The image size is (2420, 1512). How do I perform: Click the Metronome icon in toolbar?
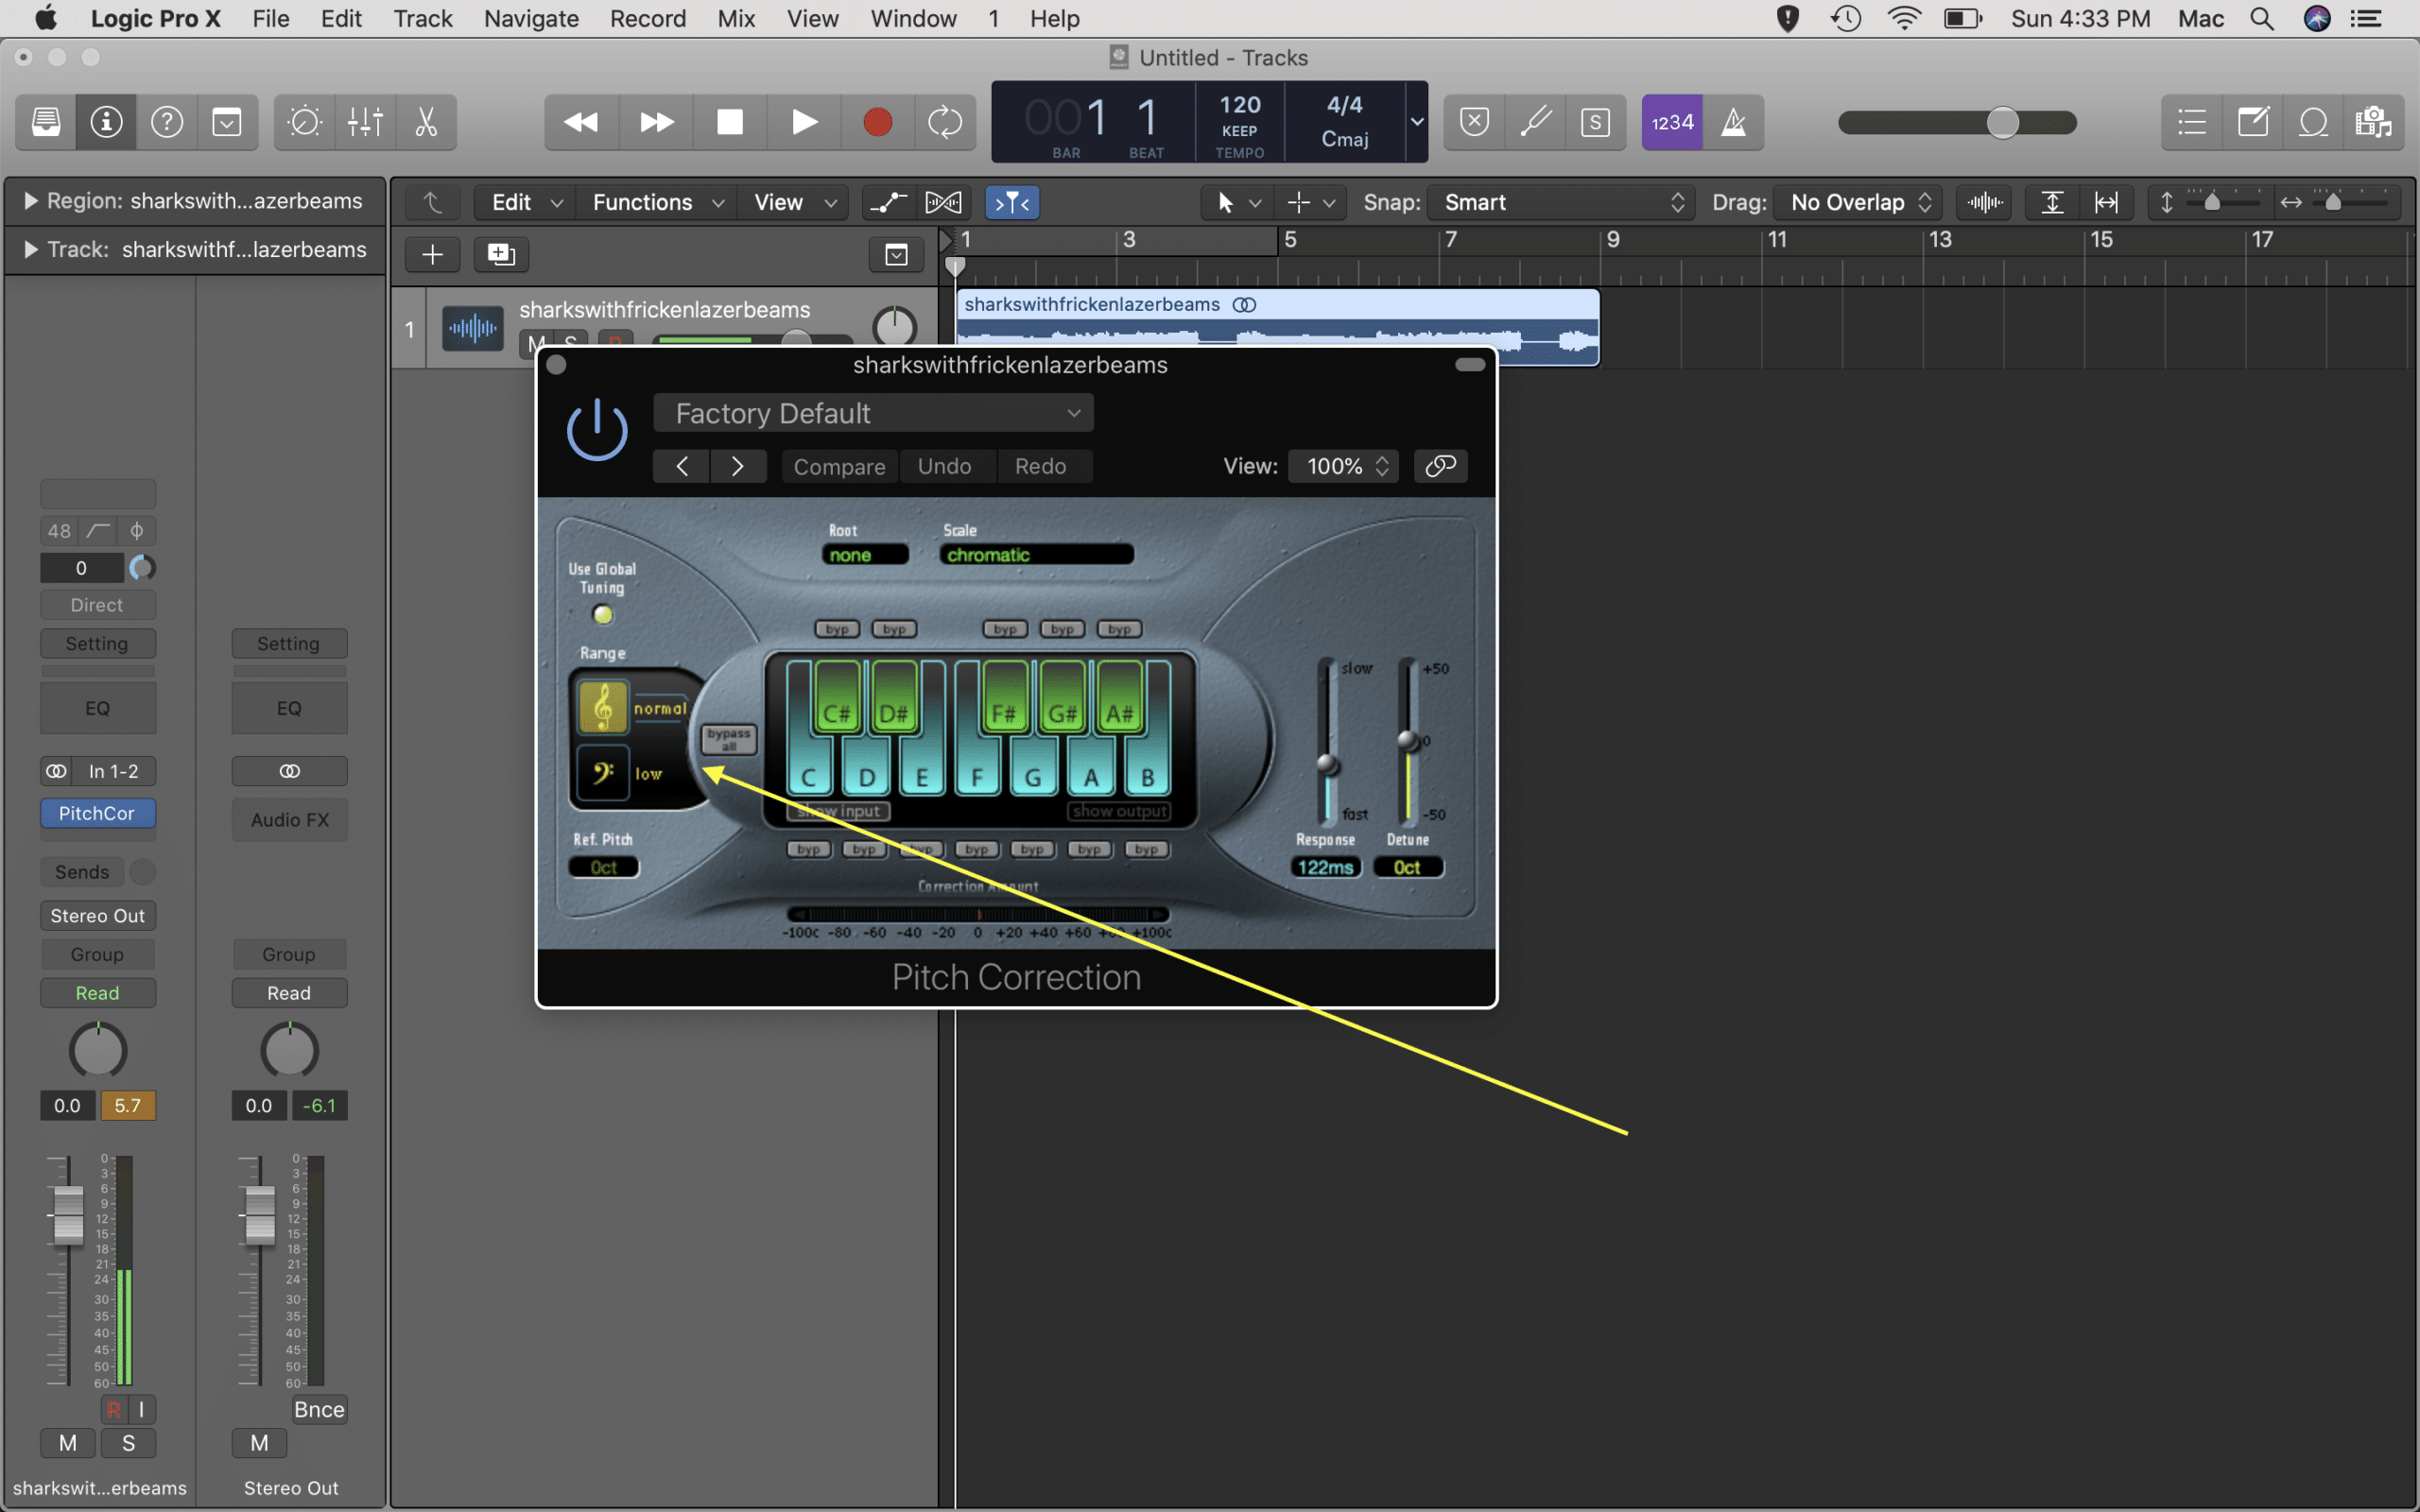click(x=1734, y=122)
